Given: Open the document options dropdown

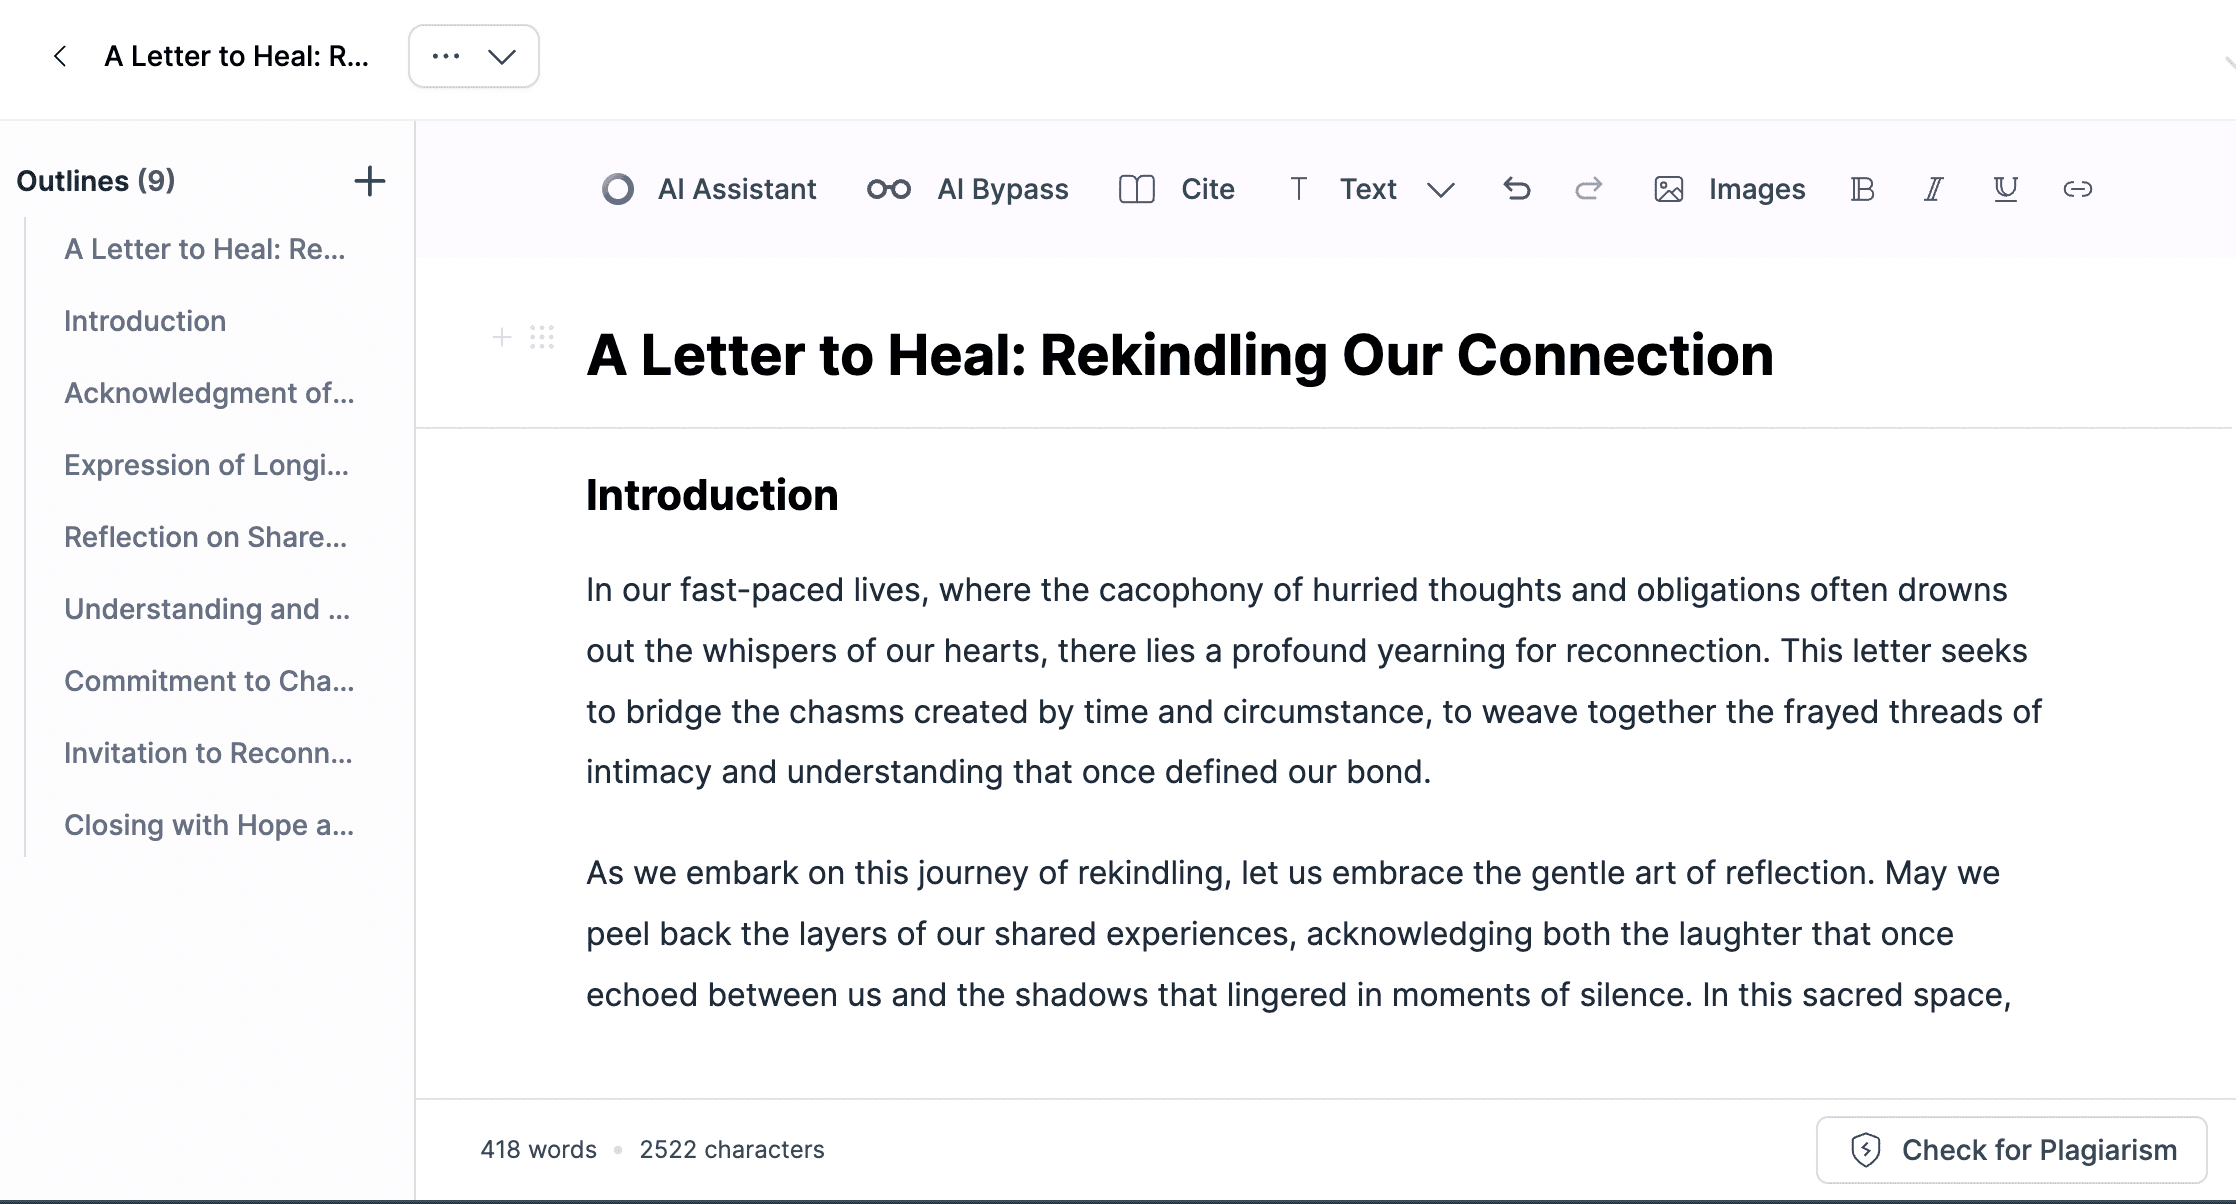Looking at the screenshot, I should tap(473, 56).
